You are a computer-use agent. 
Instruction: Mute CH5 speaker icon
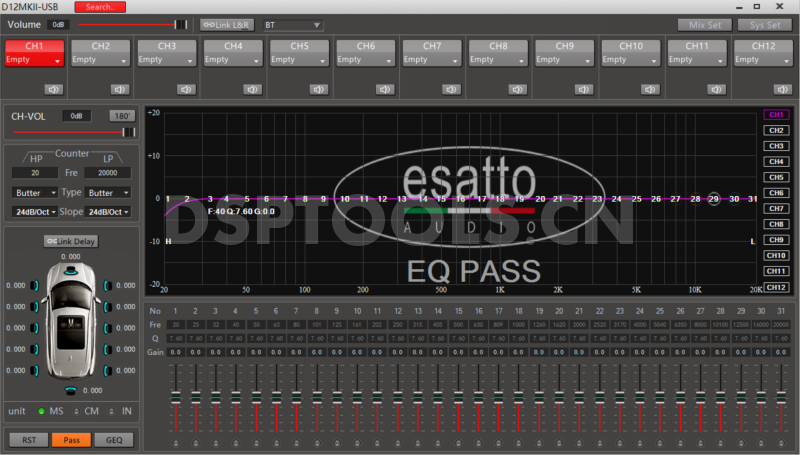318,90
